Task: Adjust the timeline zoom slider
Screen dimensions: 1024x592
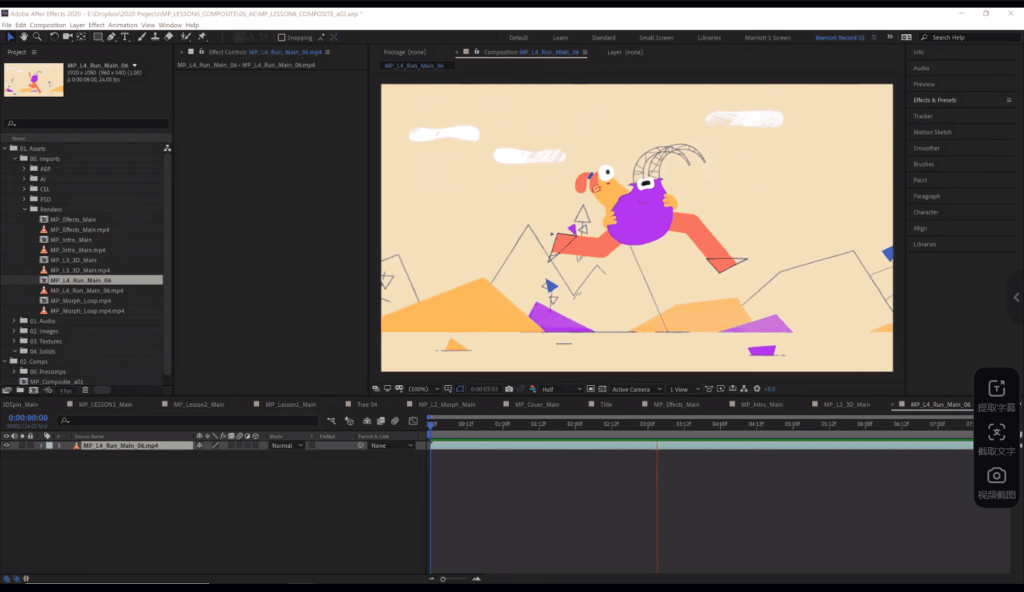Action: tap(443, 579)
